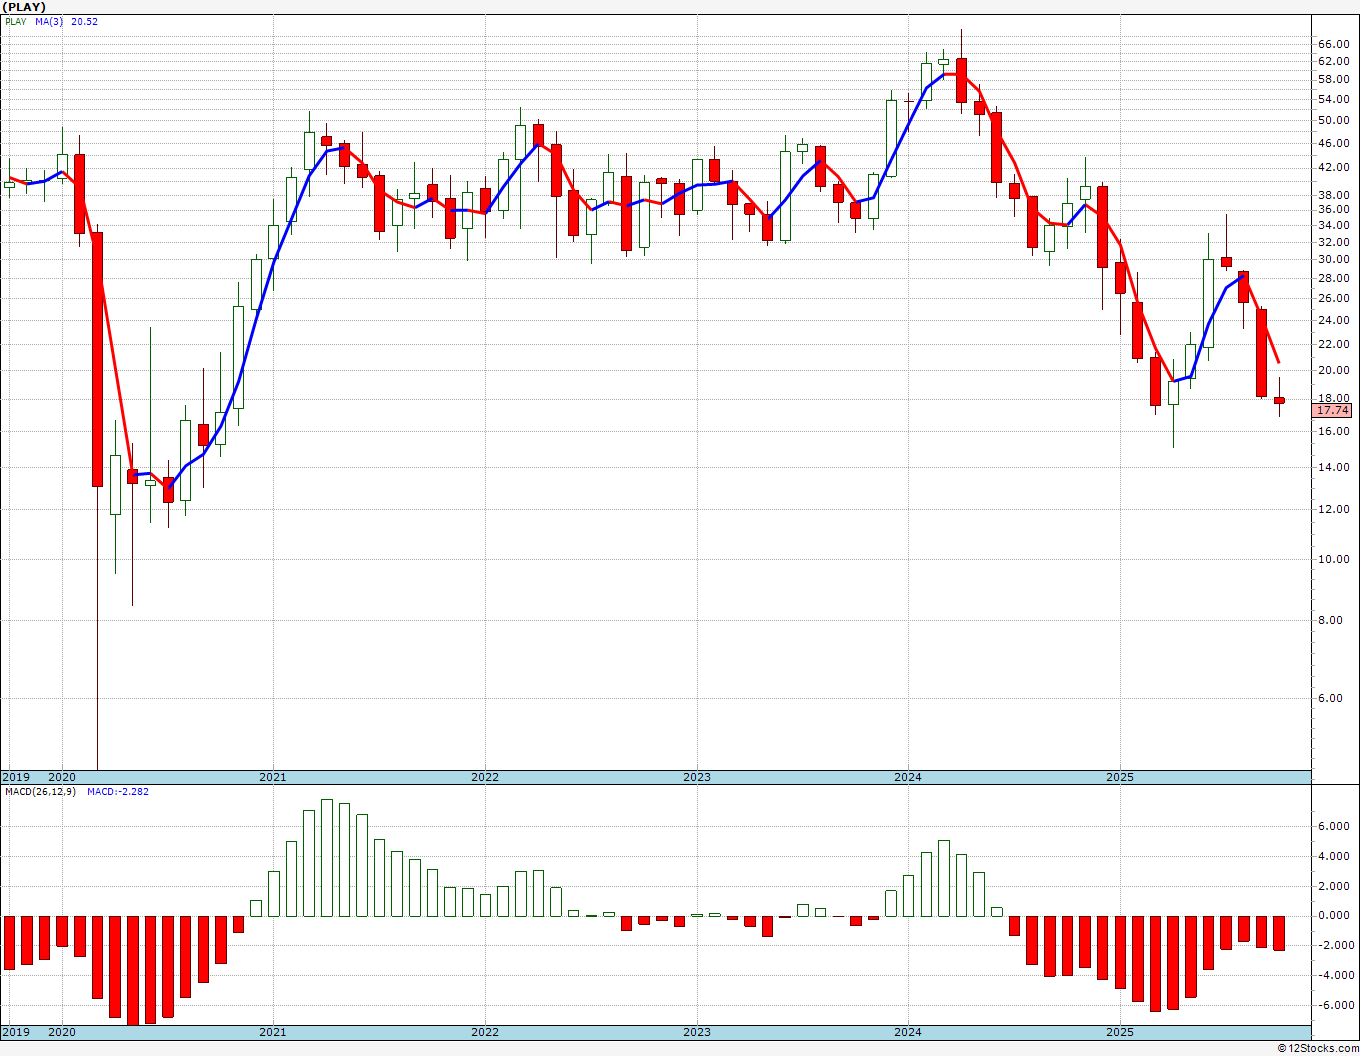Image resolution: width=1360 pixels, height=1056 pixels.
Task: Jump to "2021" on the price chart time axis
Action: [273, 777]
